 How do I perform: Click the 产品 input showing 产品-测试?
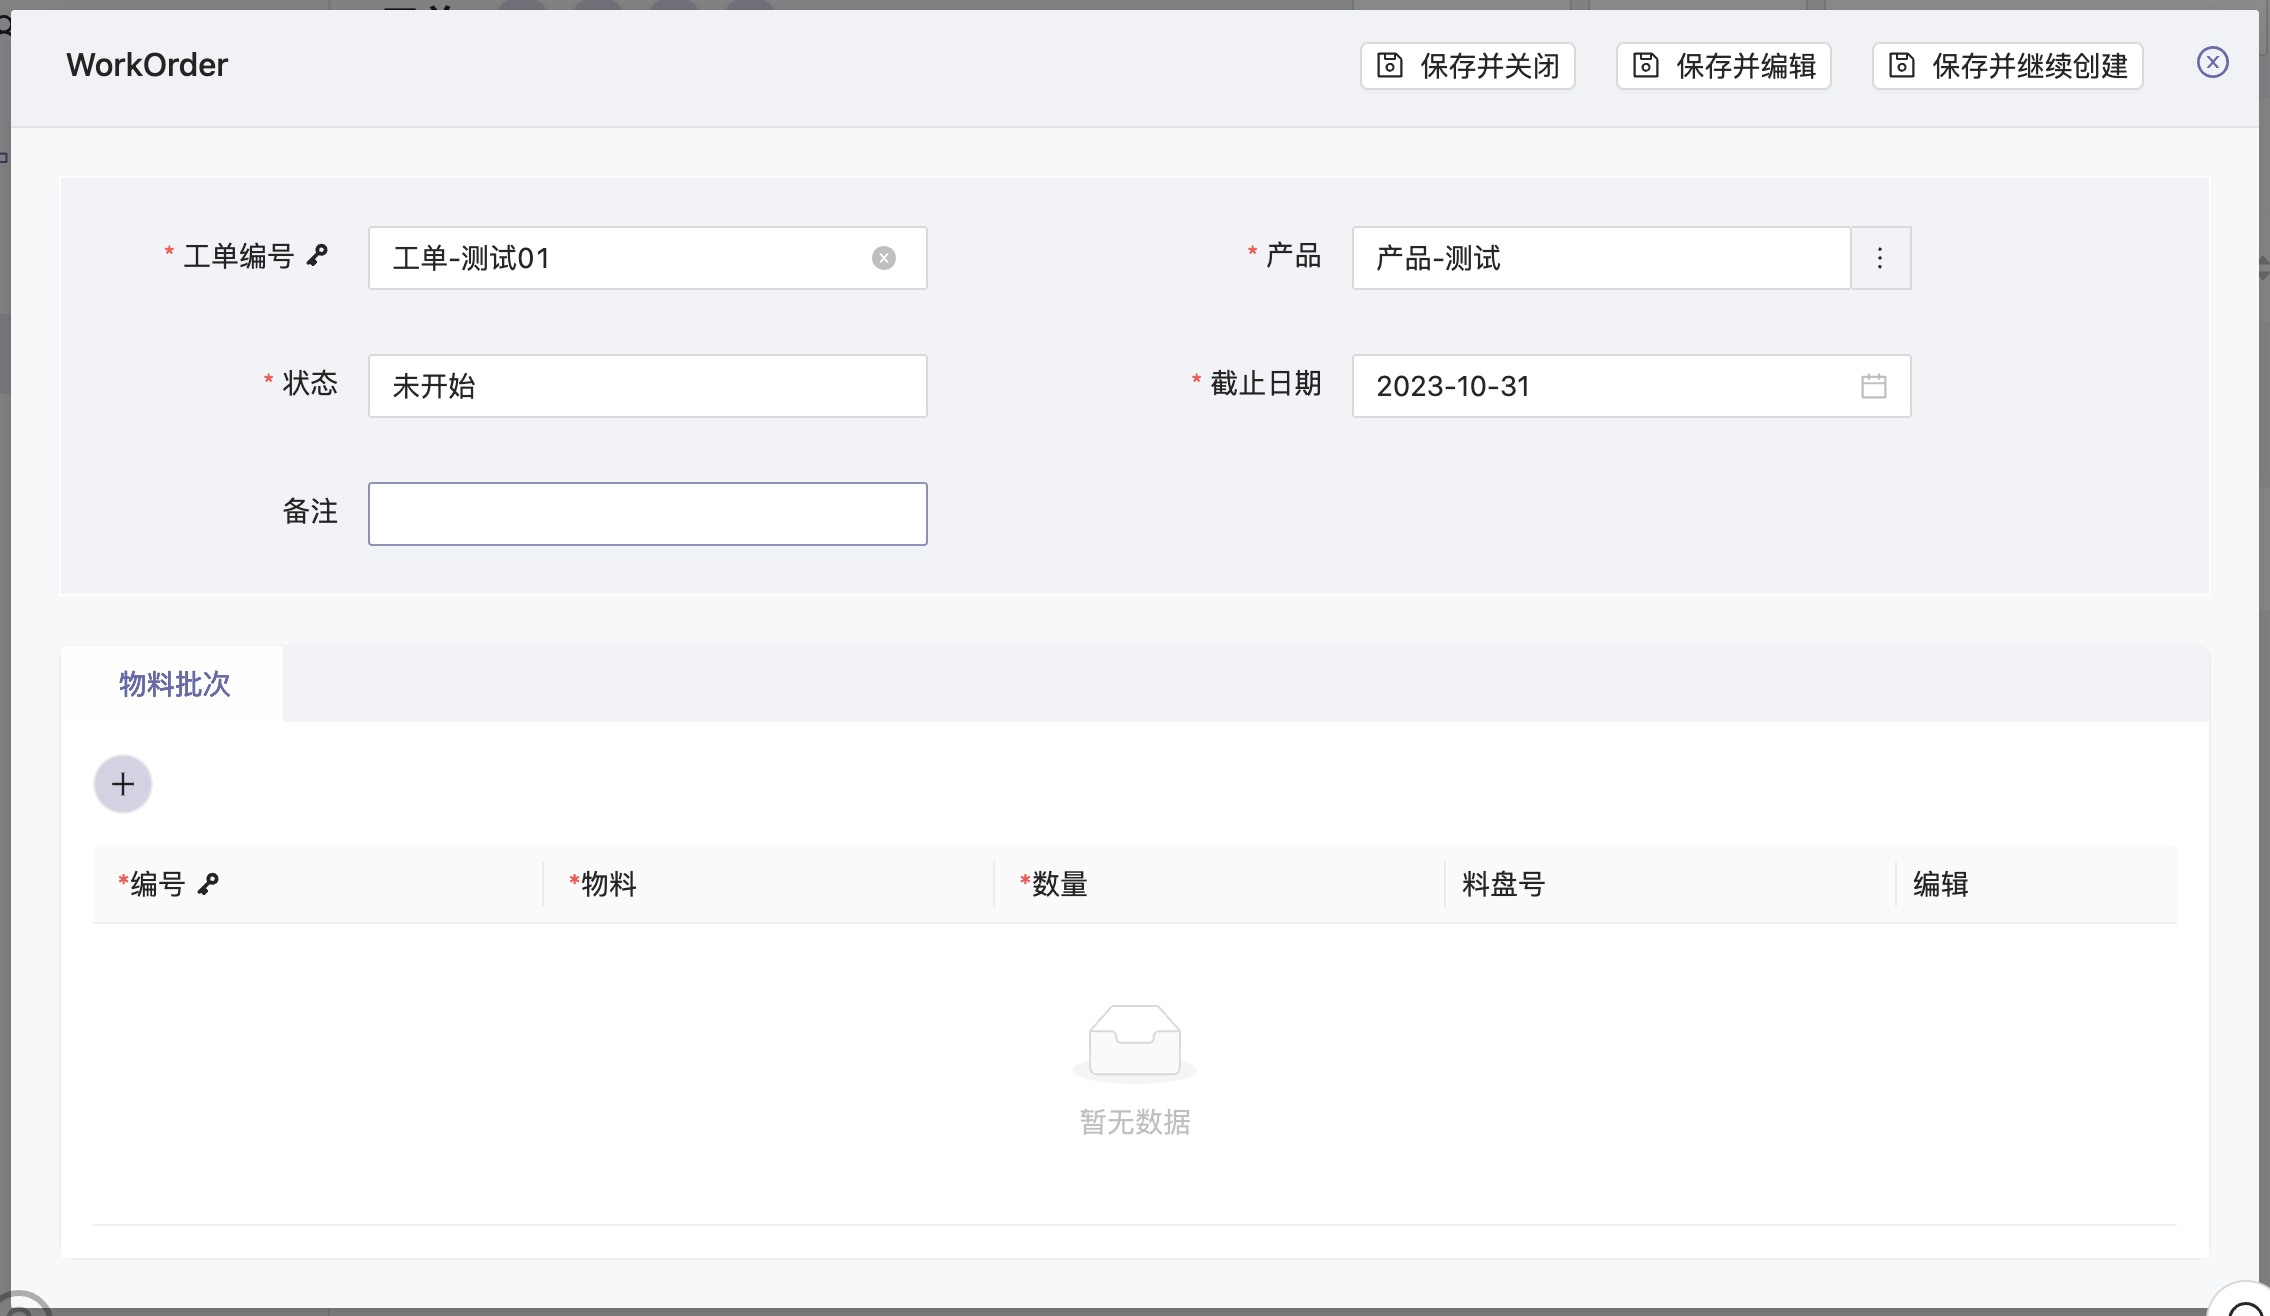1600,258
